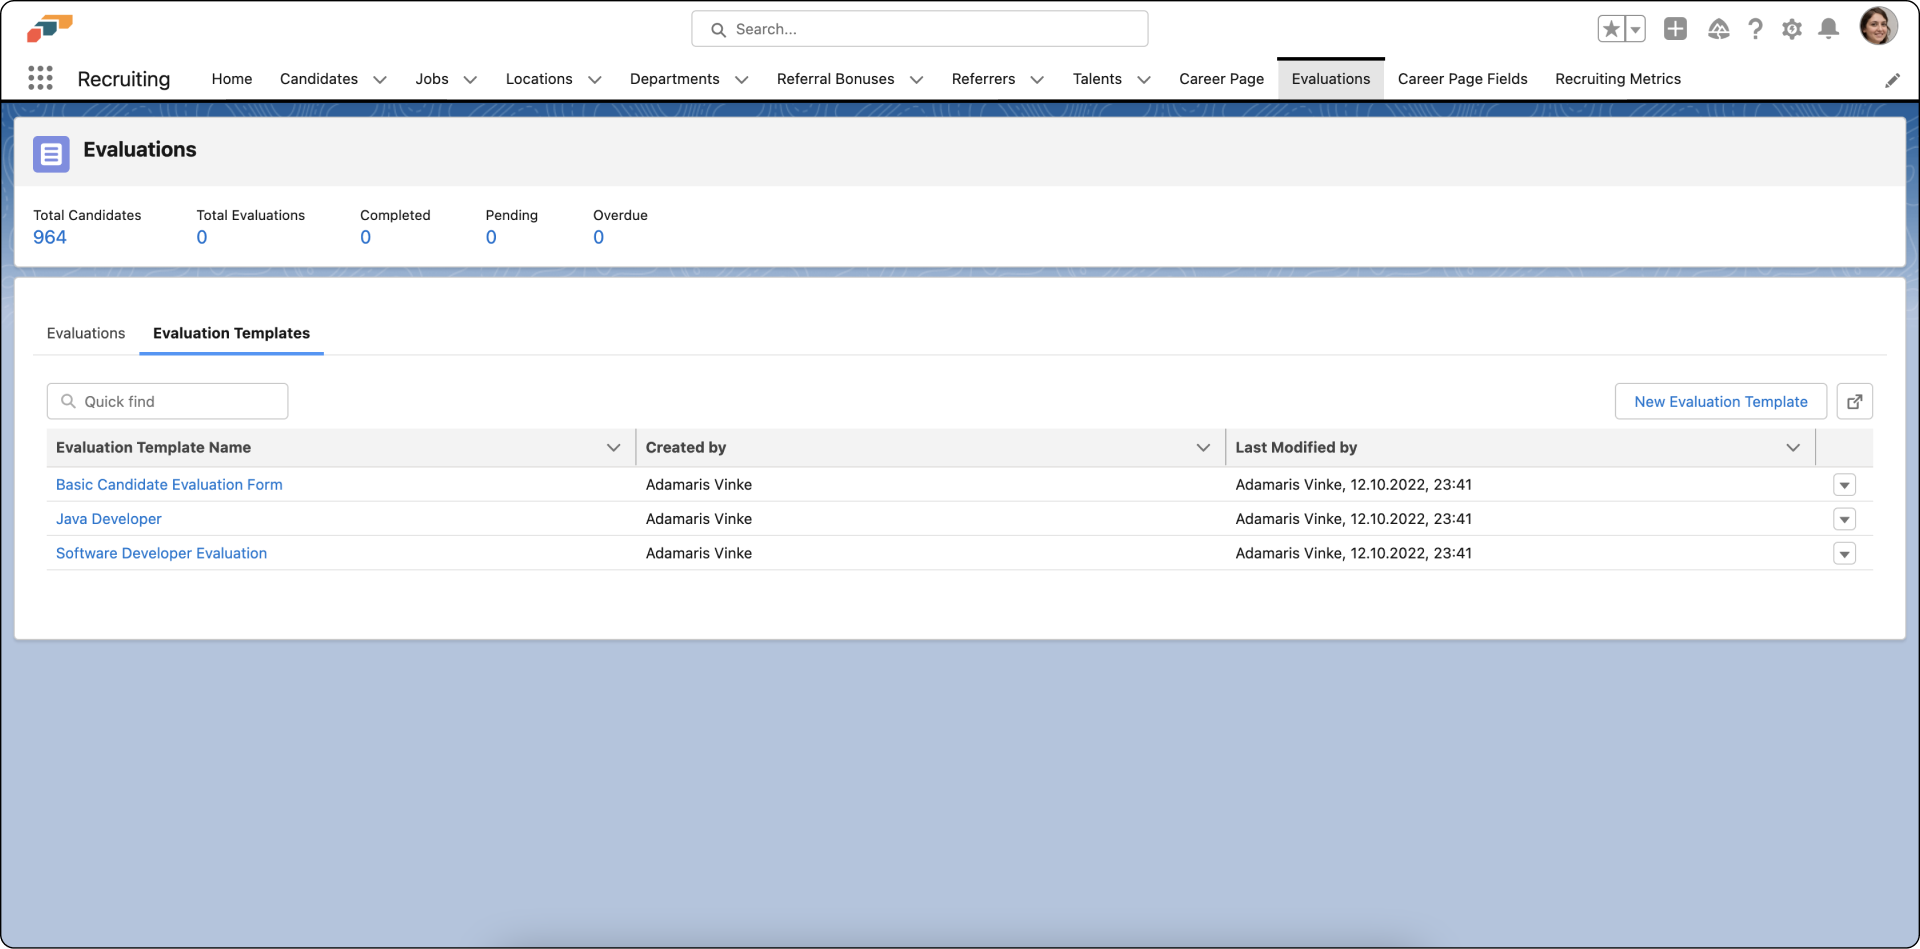Open the Recruiting Metrics tab
The height and width of the screenshot is (949, 1920).
point(1618,79)
